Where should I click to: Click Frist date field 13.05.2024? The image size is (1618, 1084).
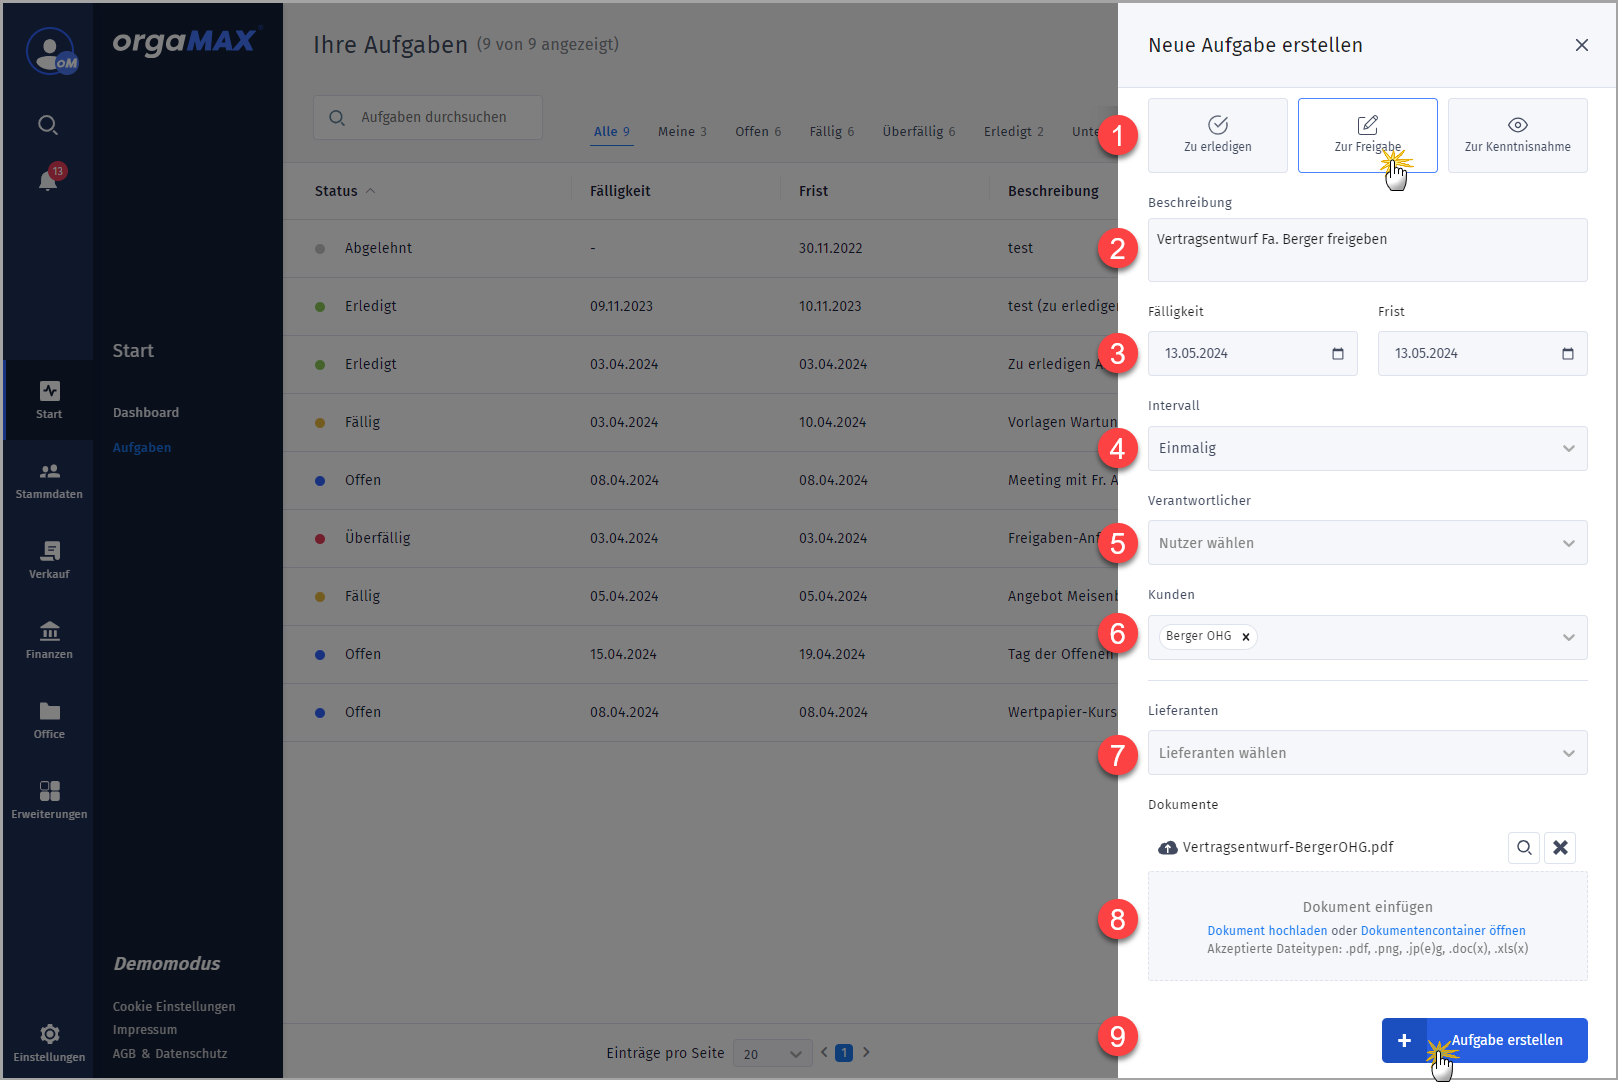click(x=1483, y=353)
